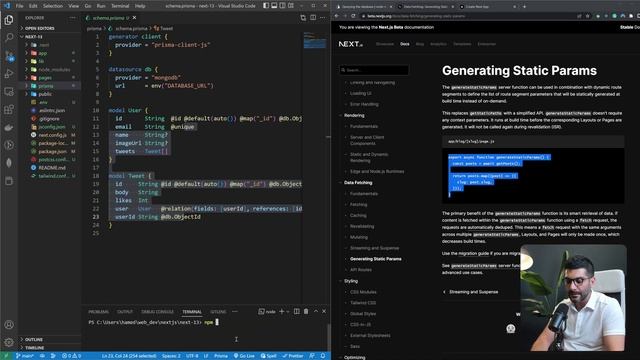Open Extensions view in activity bar
This screenshot has height=360, width=640.
pos(9,109)
